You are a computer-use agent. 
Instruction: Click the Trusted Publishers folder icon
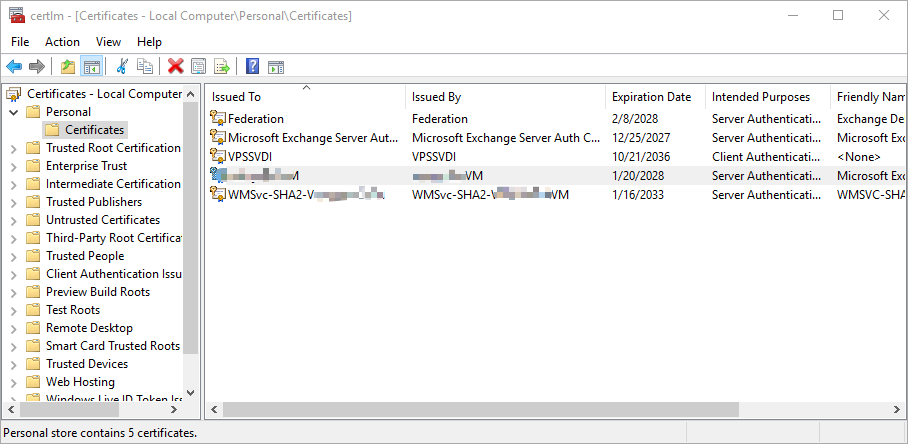[33, 202]
